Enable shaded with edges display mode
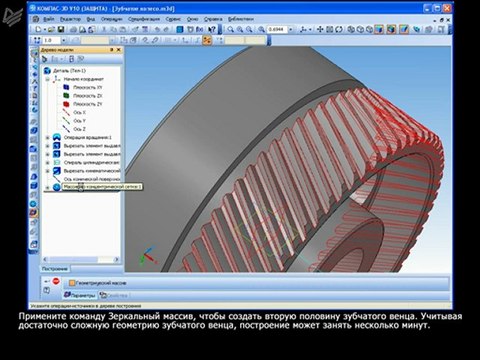Image resolution: width=480 pixels, height=360 pixels. [x=391, y=30]
